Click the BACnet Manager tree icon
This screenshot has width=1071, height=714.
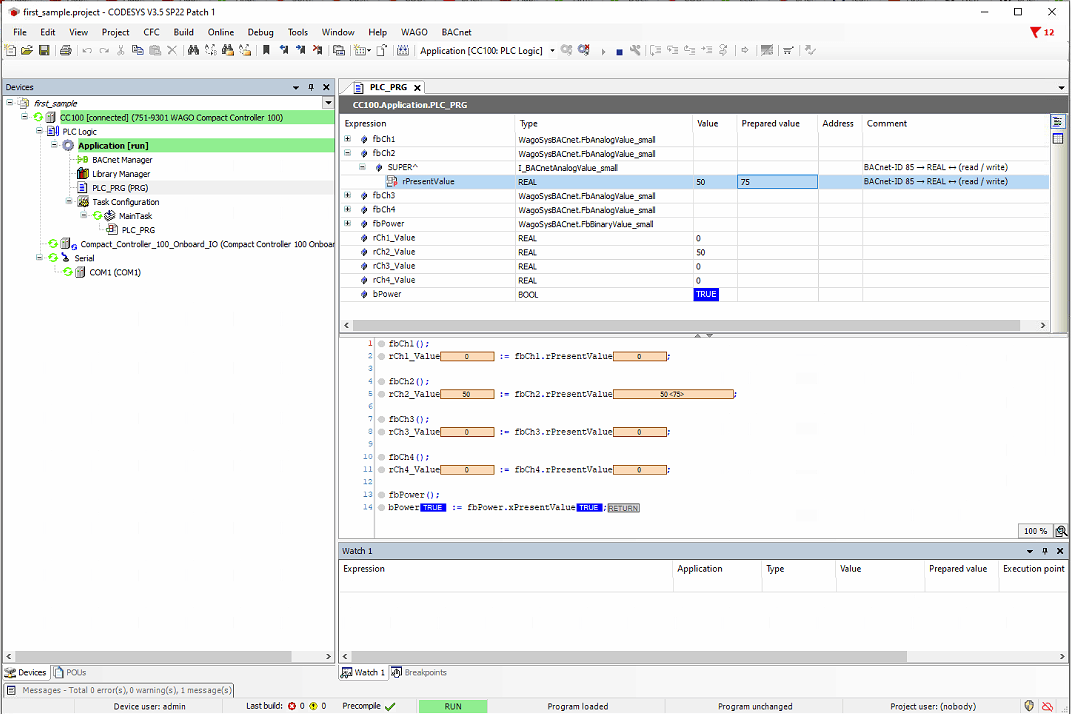(83, 160)
